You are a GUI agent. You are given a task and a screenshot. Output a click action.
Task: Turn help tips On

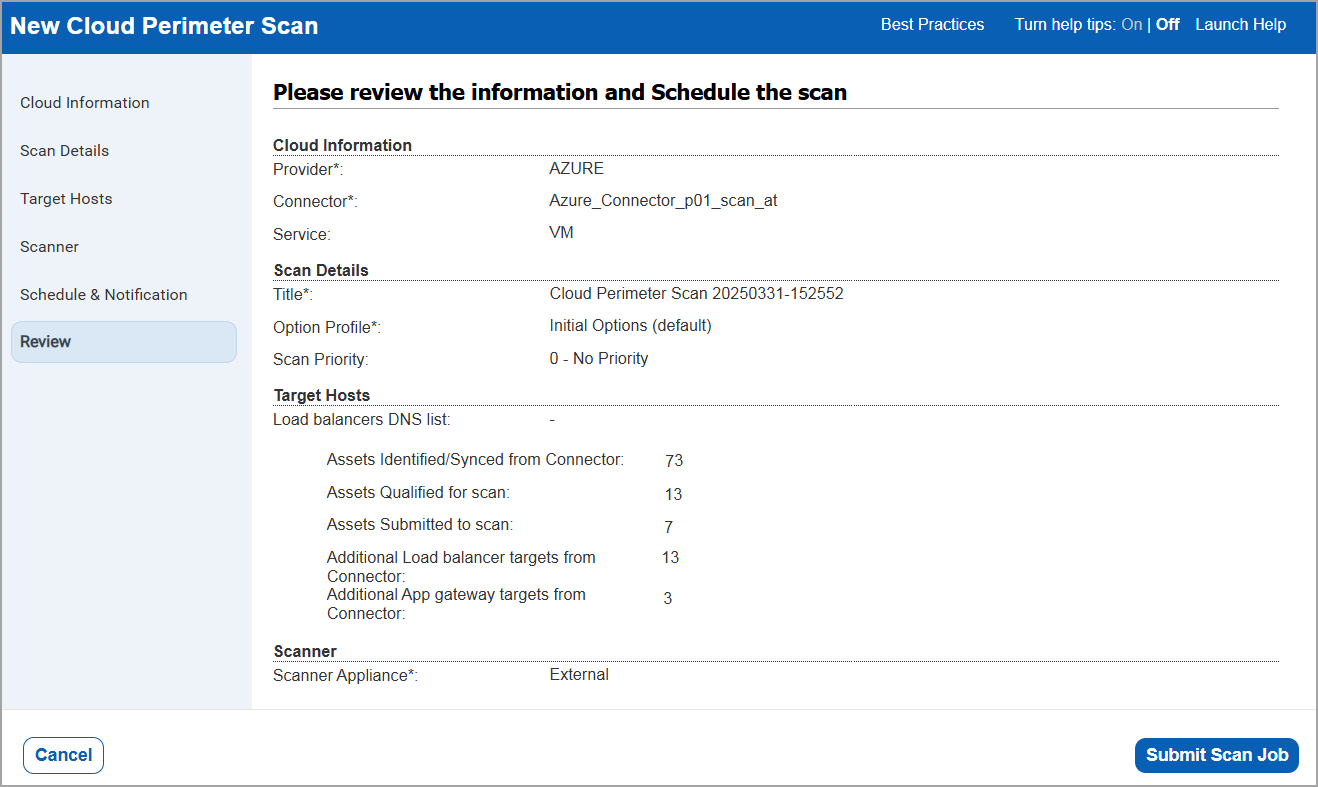coord(1131,24)
